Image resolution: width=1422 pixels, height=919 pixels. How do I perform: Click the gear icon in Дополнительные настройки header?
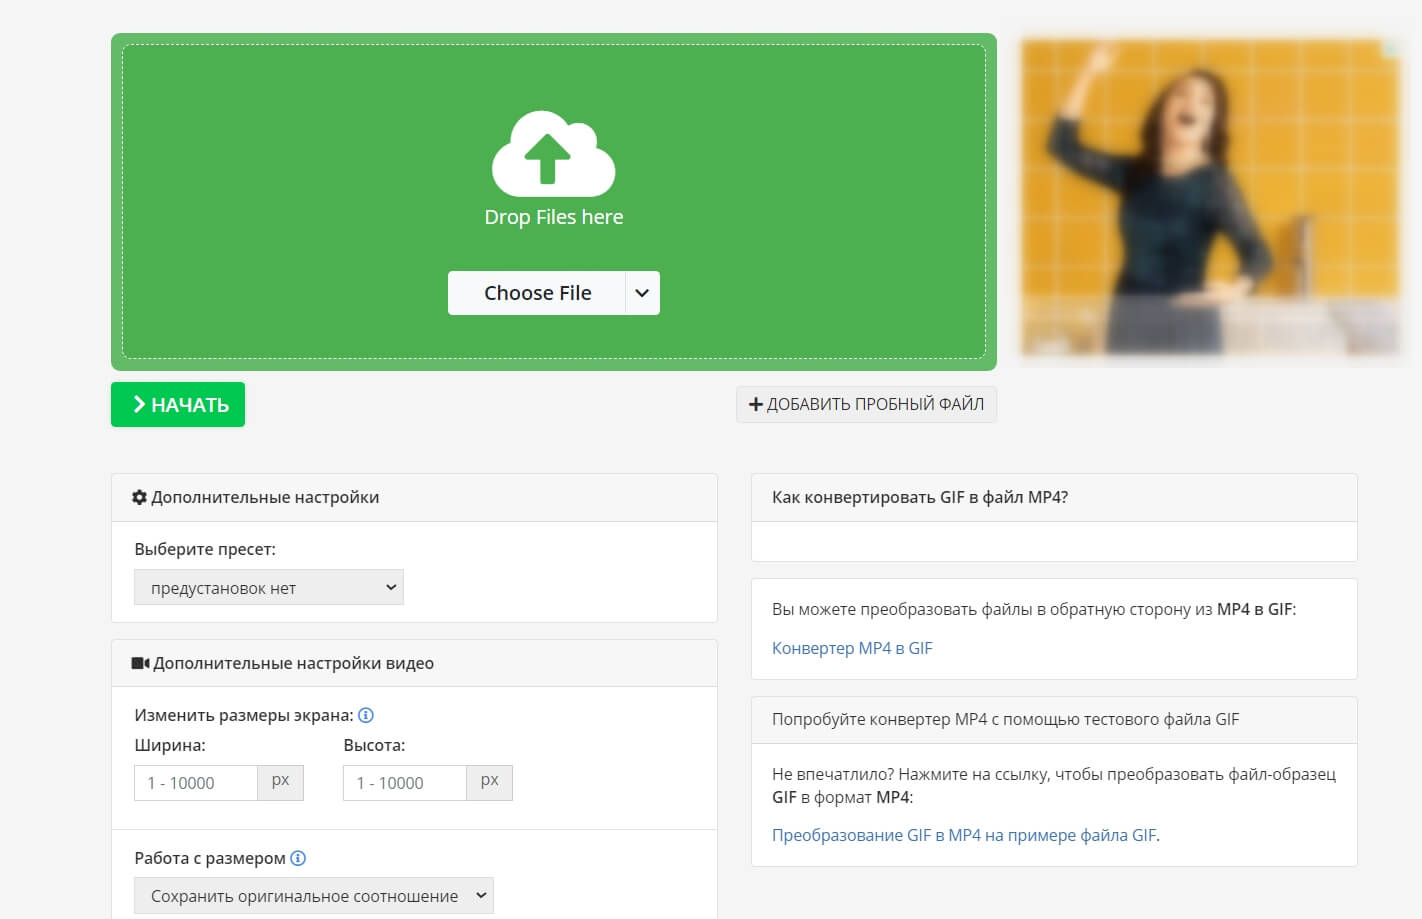pyautogui.click(x=139, y=497)
